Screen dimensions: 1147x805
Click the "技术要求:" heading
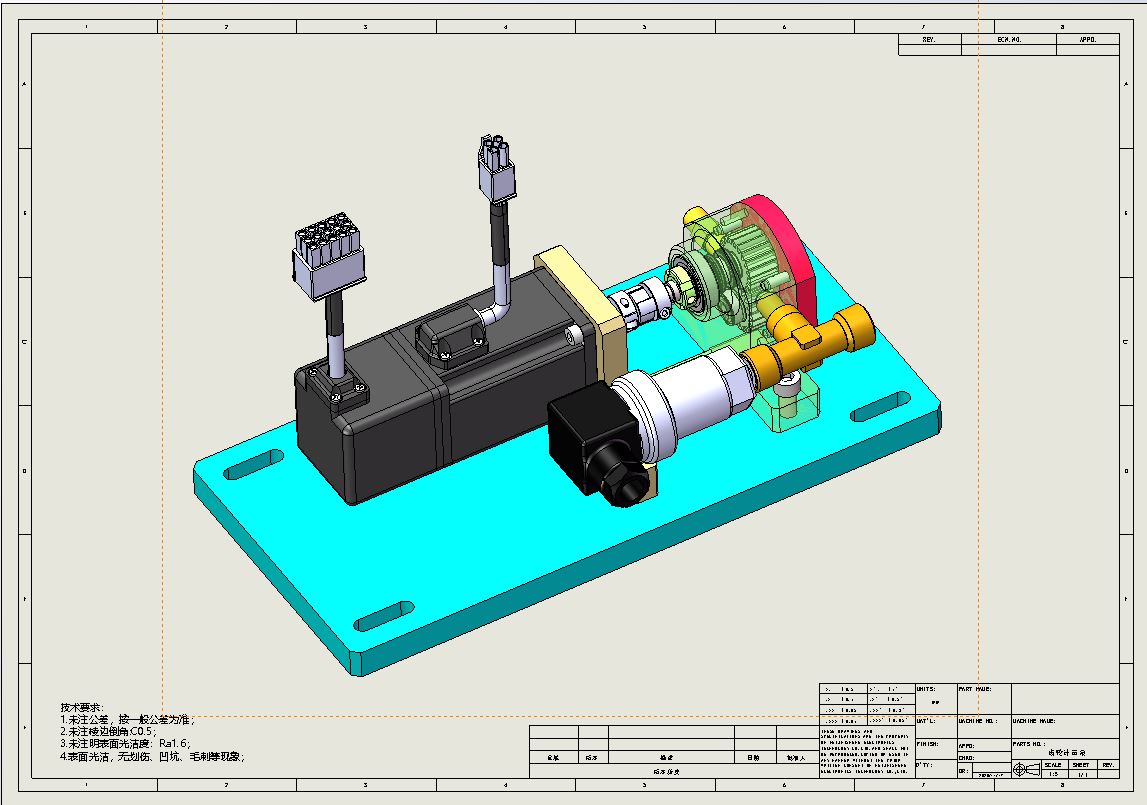click(82, 708)
